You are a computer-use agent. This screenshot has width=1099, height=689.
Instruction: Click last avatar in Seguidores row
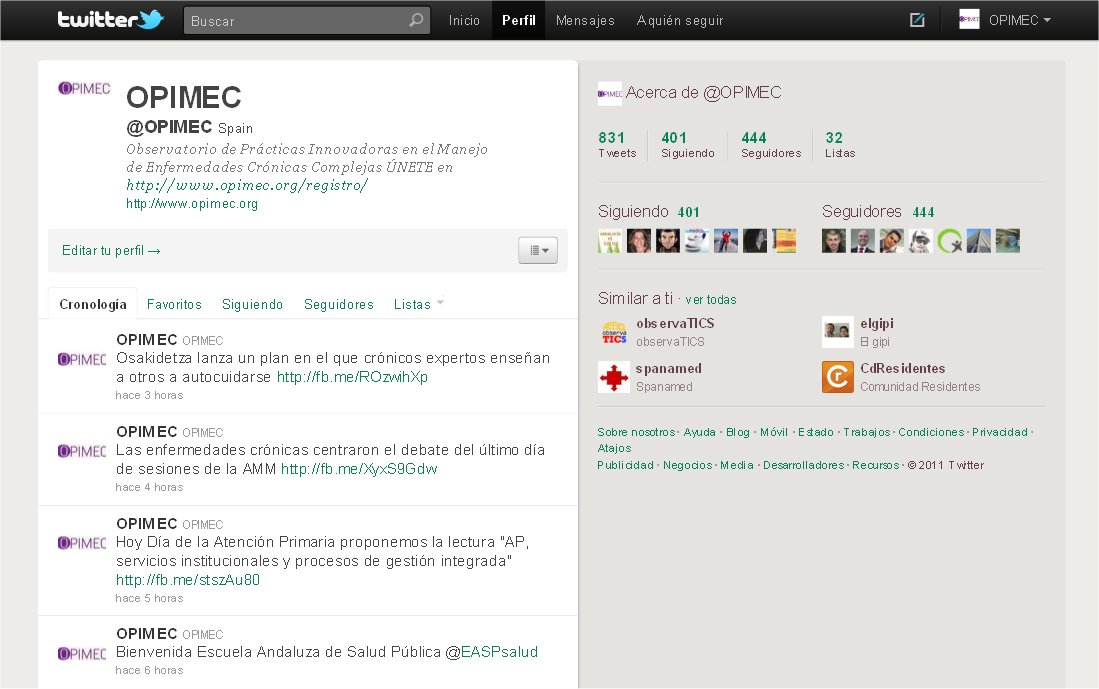[1008, 240]
